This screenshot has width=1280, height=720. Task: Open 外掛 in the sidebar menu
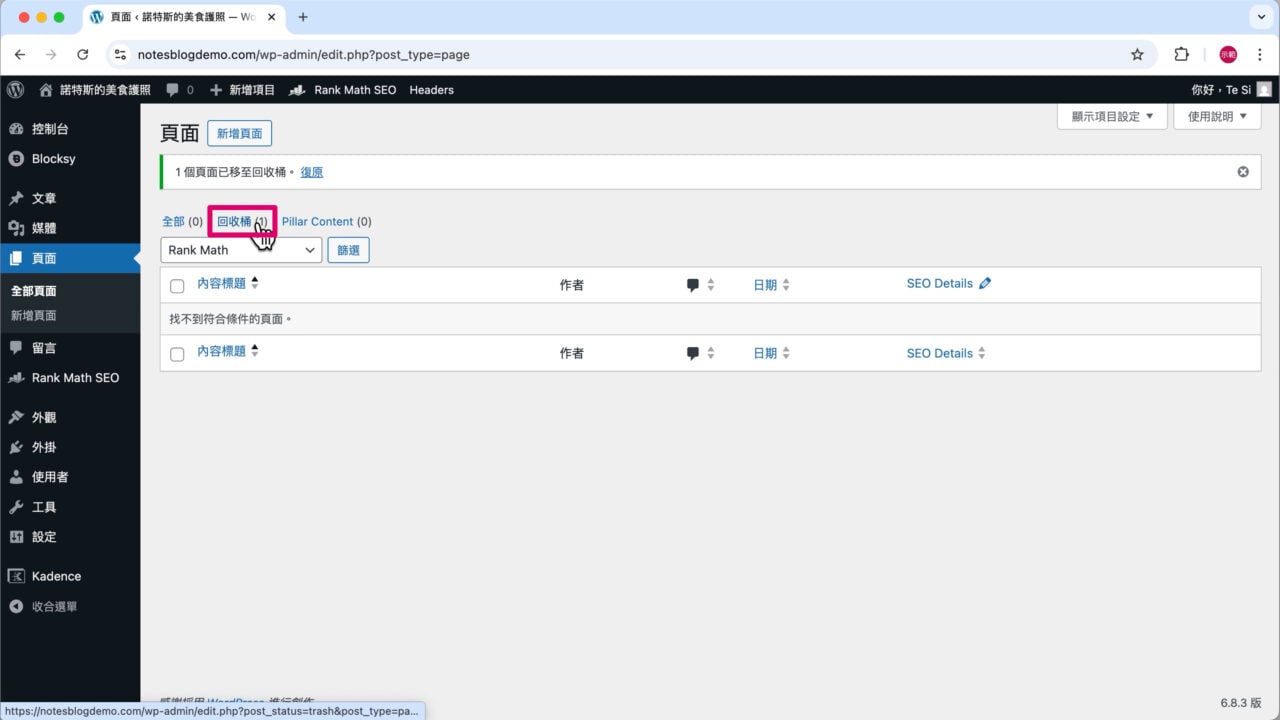pos(44,447)
